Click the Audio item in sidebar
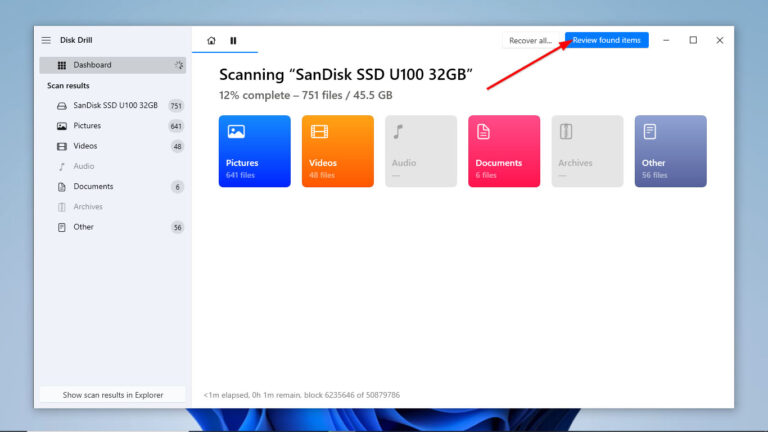Image resolution: width=768 pixels, height=432 pixels. [84, 166]
